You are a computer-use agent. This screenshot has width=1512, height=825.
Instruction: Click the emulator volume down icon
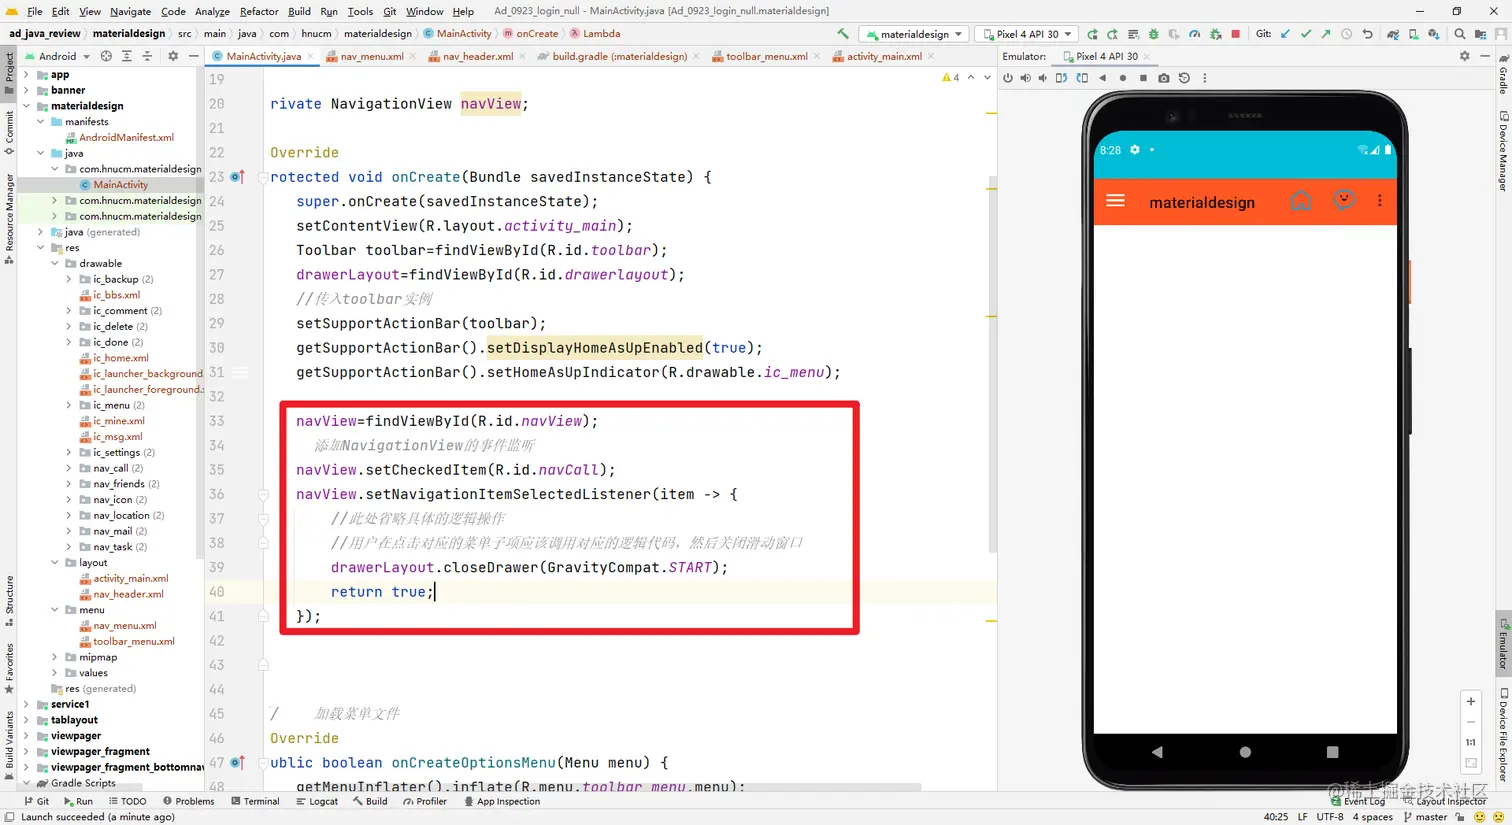[x=1043, y=78]
